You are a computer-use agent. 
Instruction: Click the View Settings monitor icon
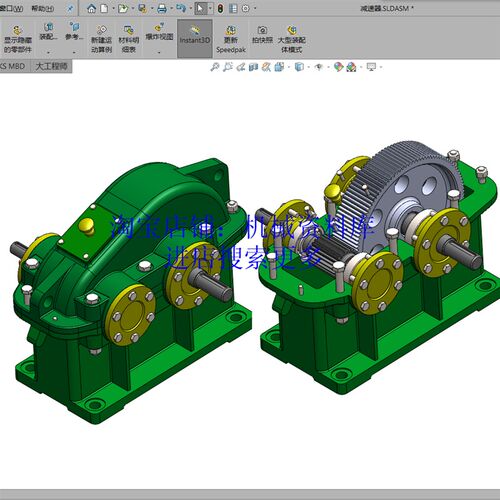[371, 67]
